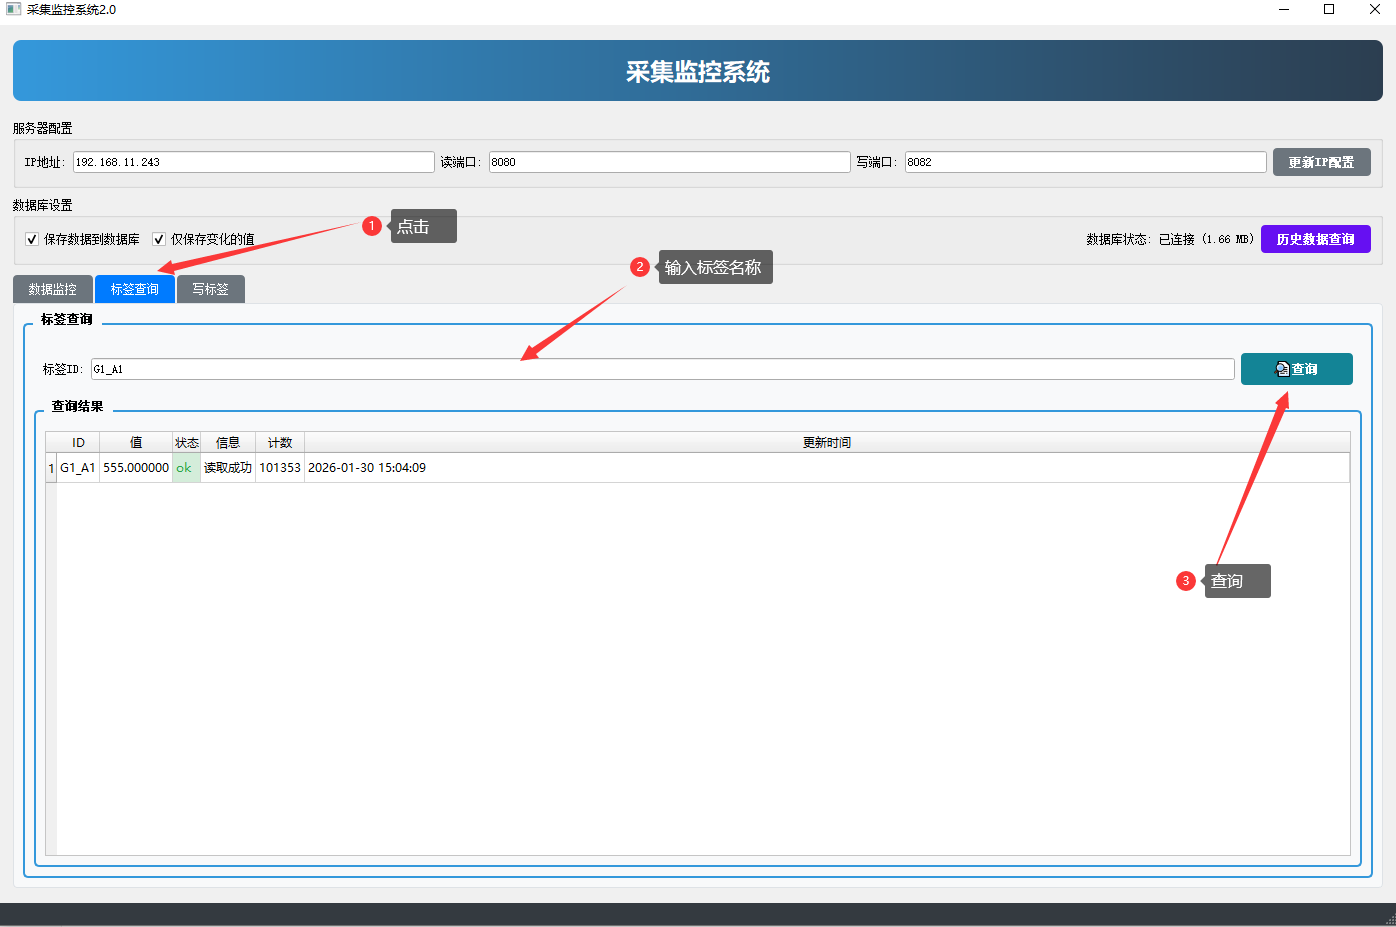Minimize the monitoring system window
The width and height of the screenshot is (1396, 927).
click(x=1283, y=10)
